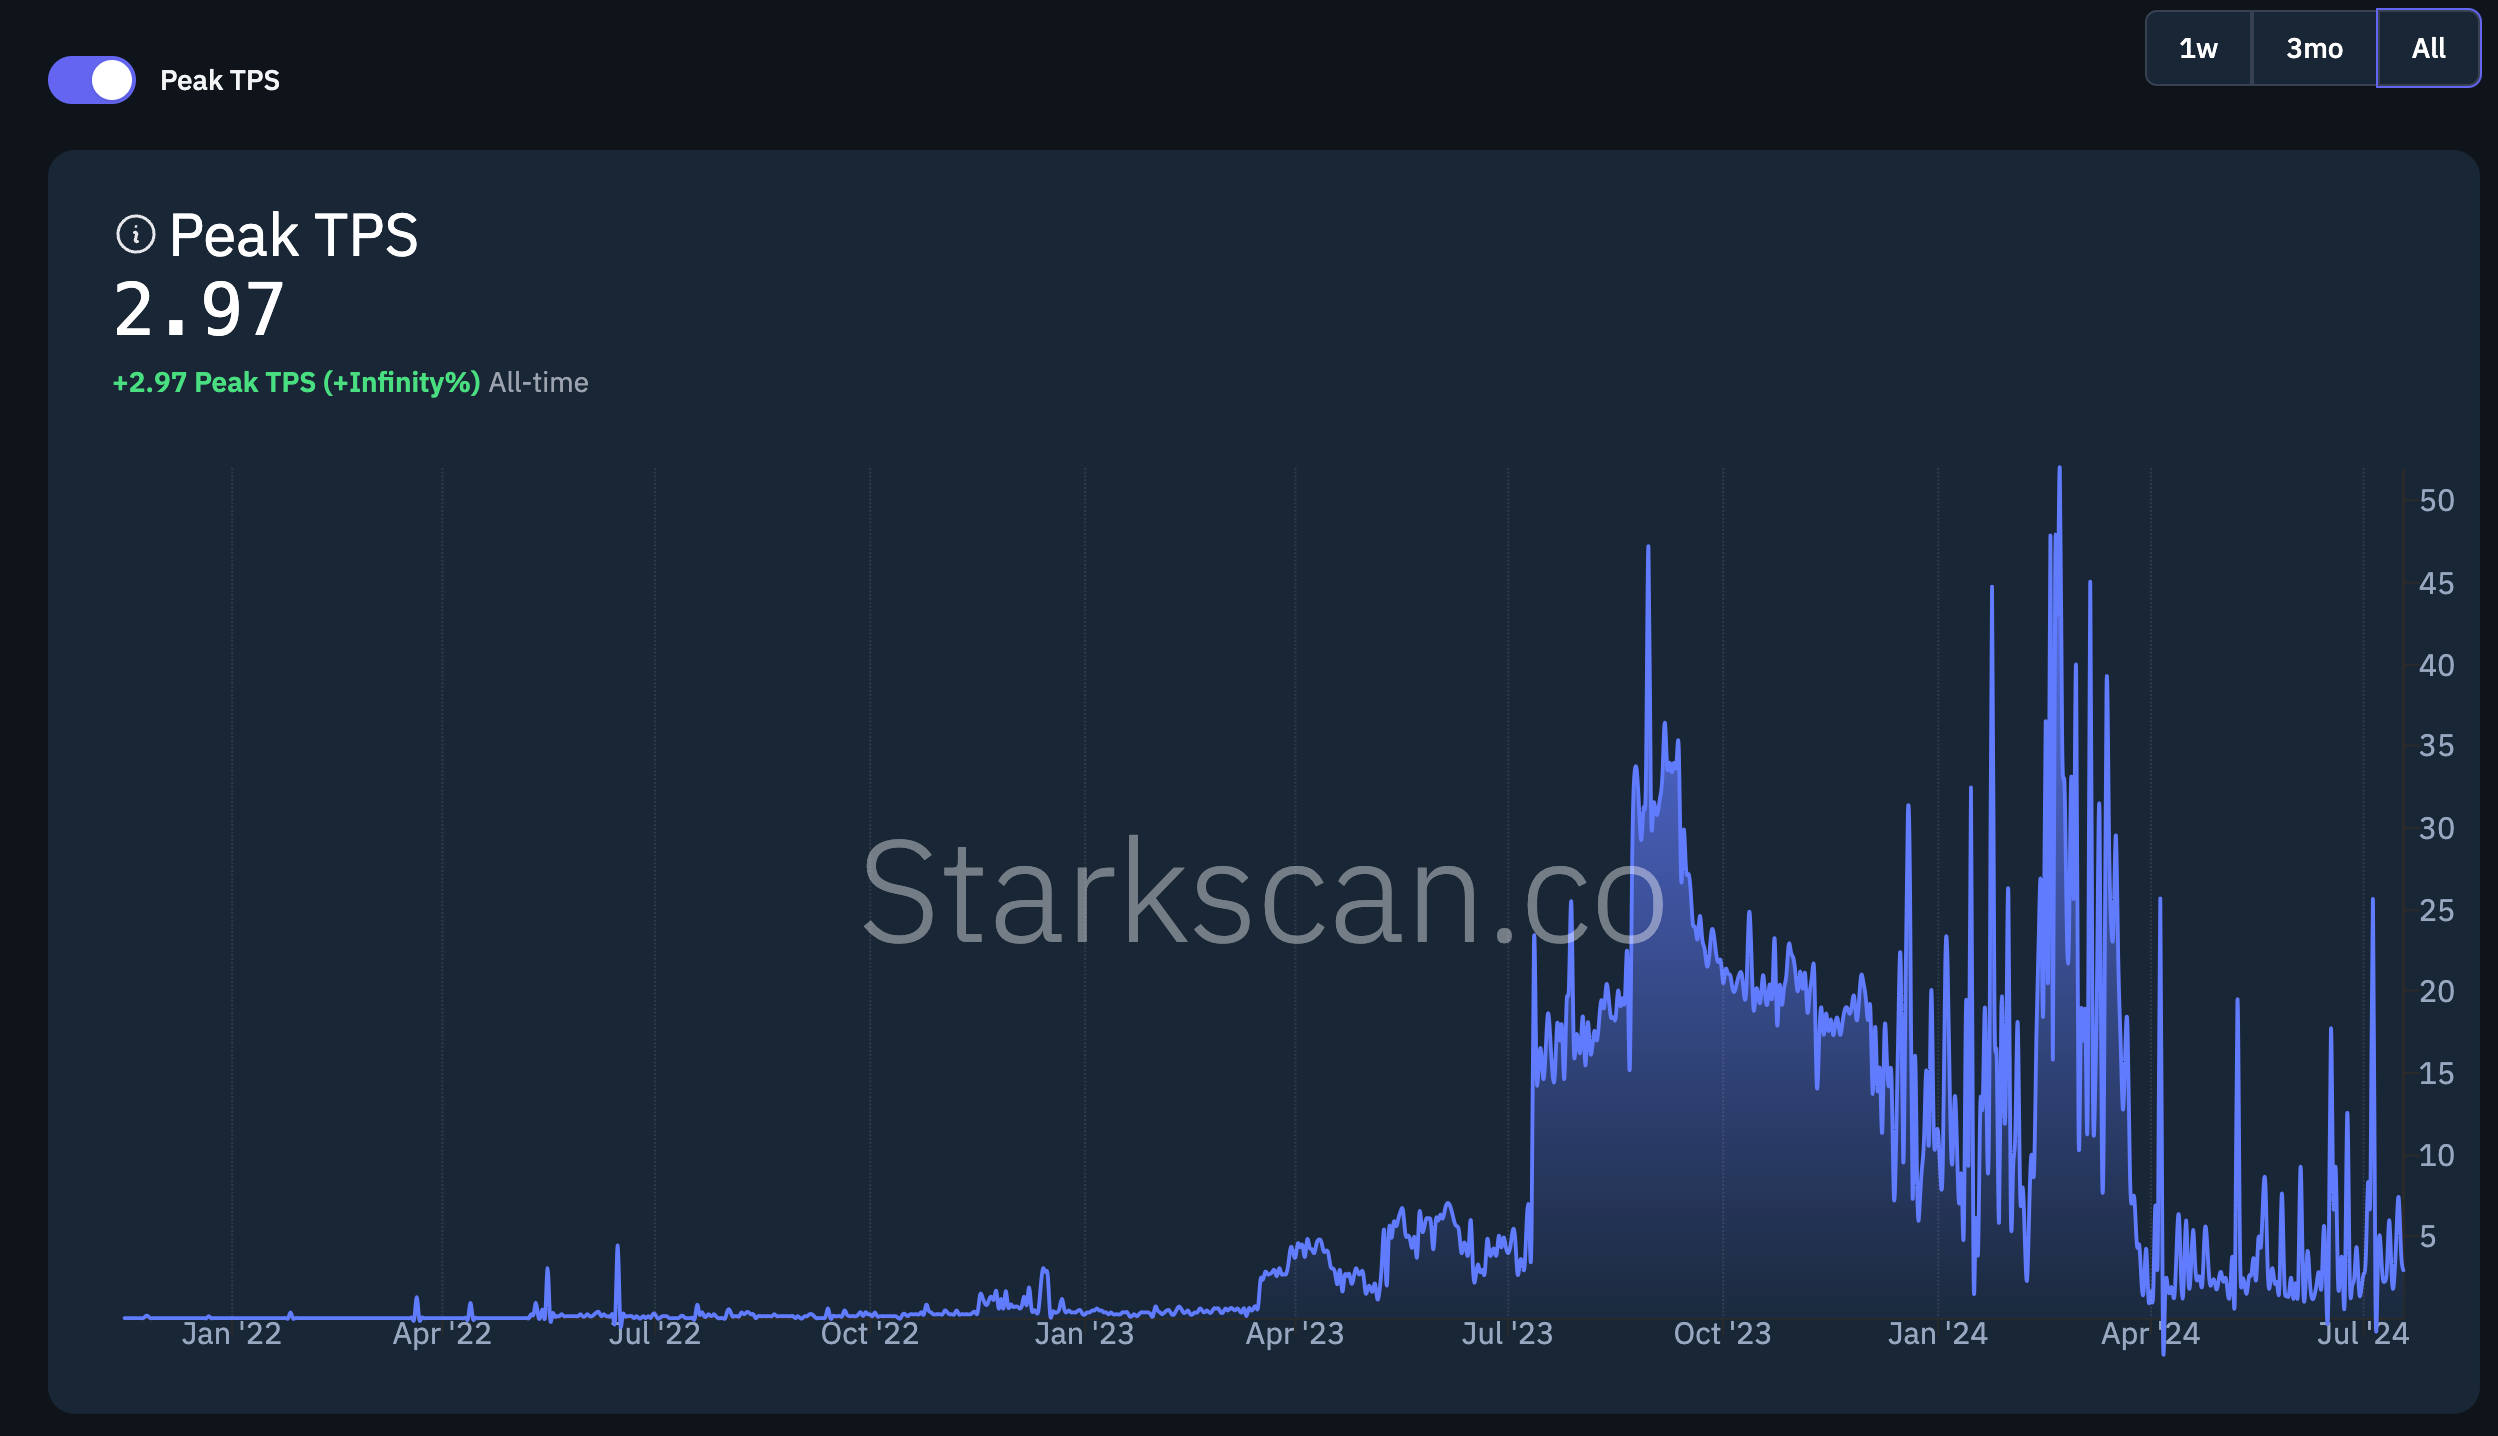
Task: Click the green +2.97 Peak TPS change text
Action: point(296,382)
